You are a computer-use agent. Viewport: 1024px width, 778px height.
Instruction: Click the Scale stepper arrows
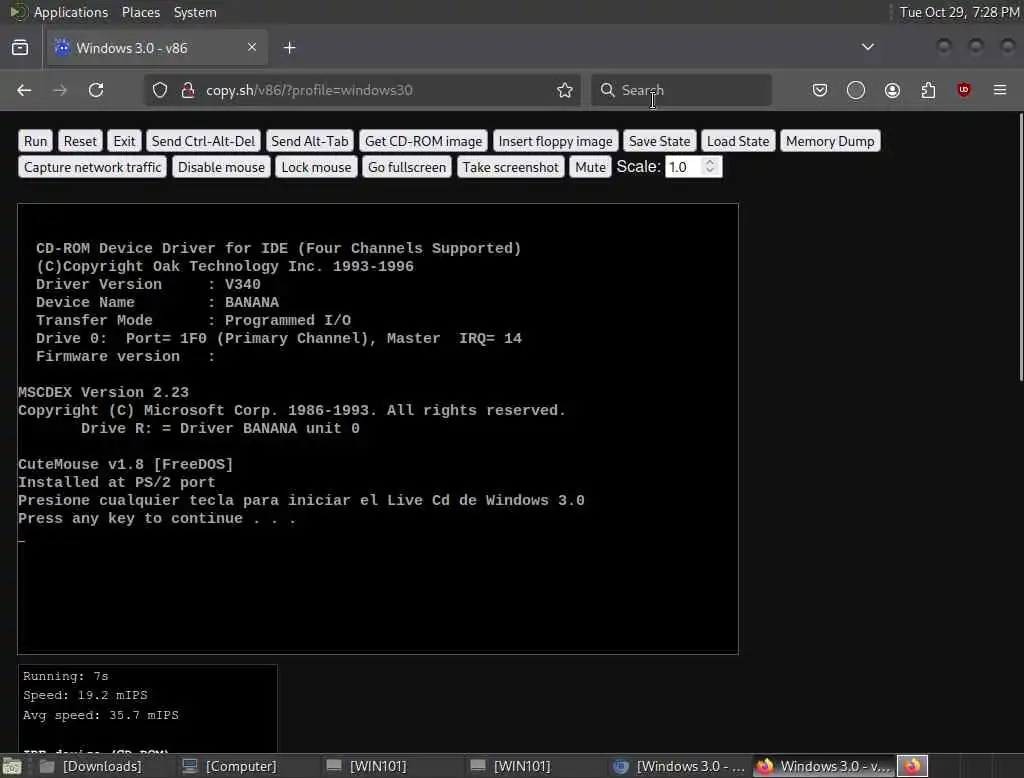[x=710, y=167]
